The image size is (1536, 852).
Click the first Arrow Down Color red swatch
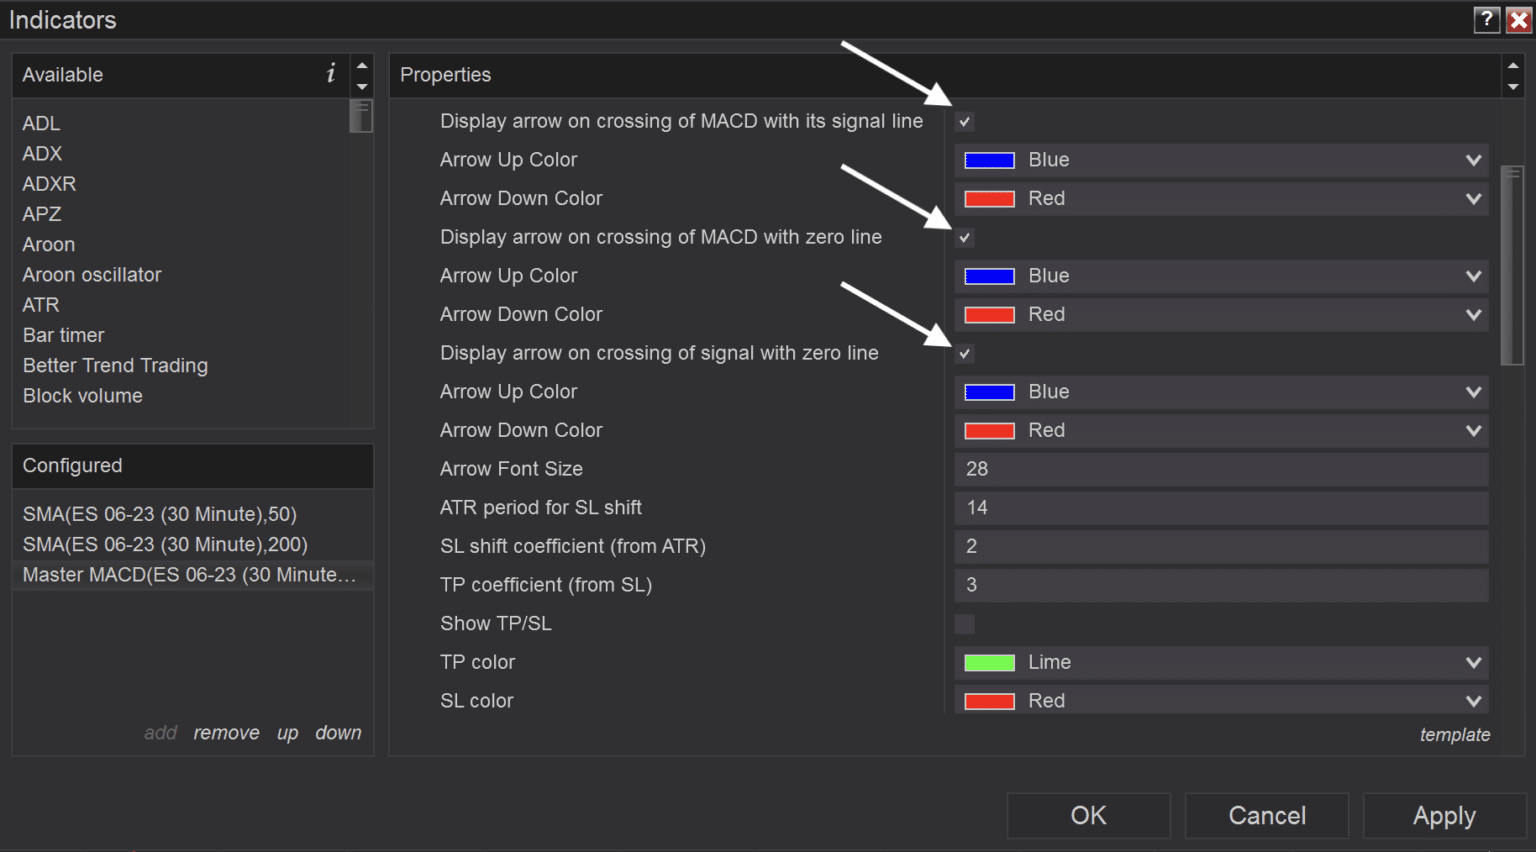(989, 199)
